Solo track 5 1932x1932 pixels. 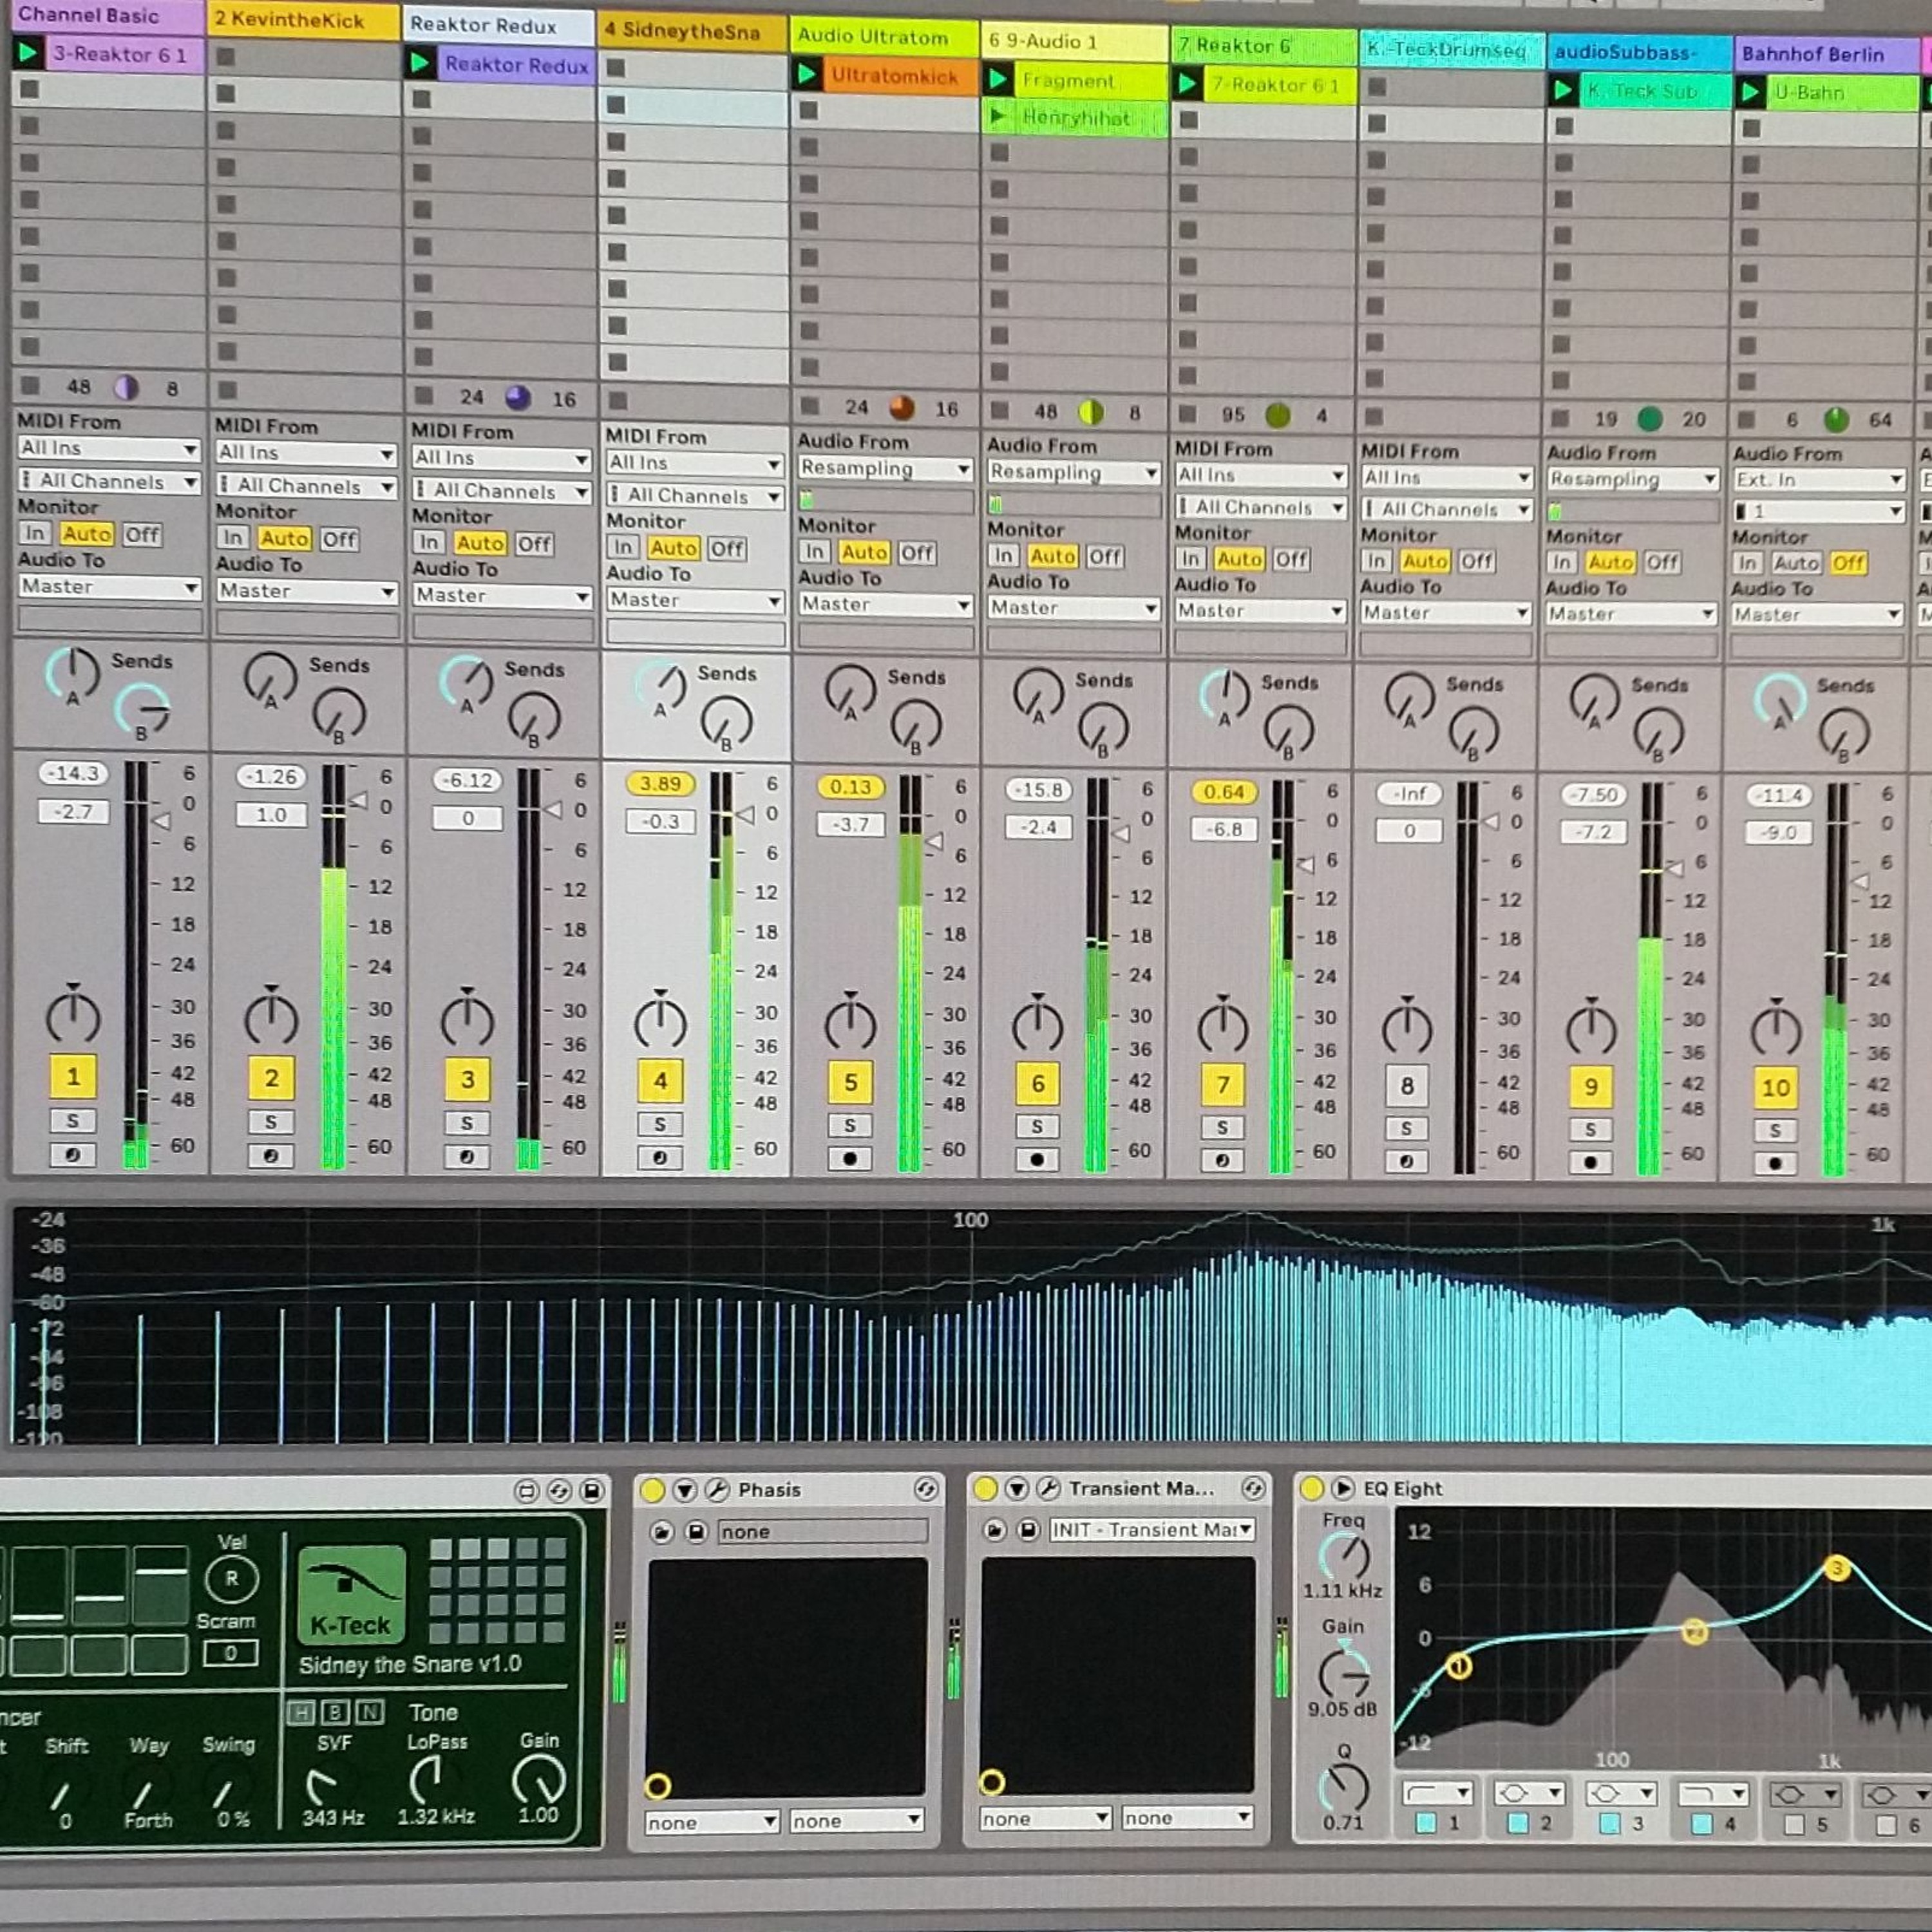coord(850,1127)
